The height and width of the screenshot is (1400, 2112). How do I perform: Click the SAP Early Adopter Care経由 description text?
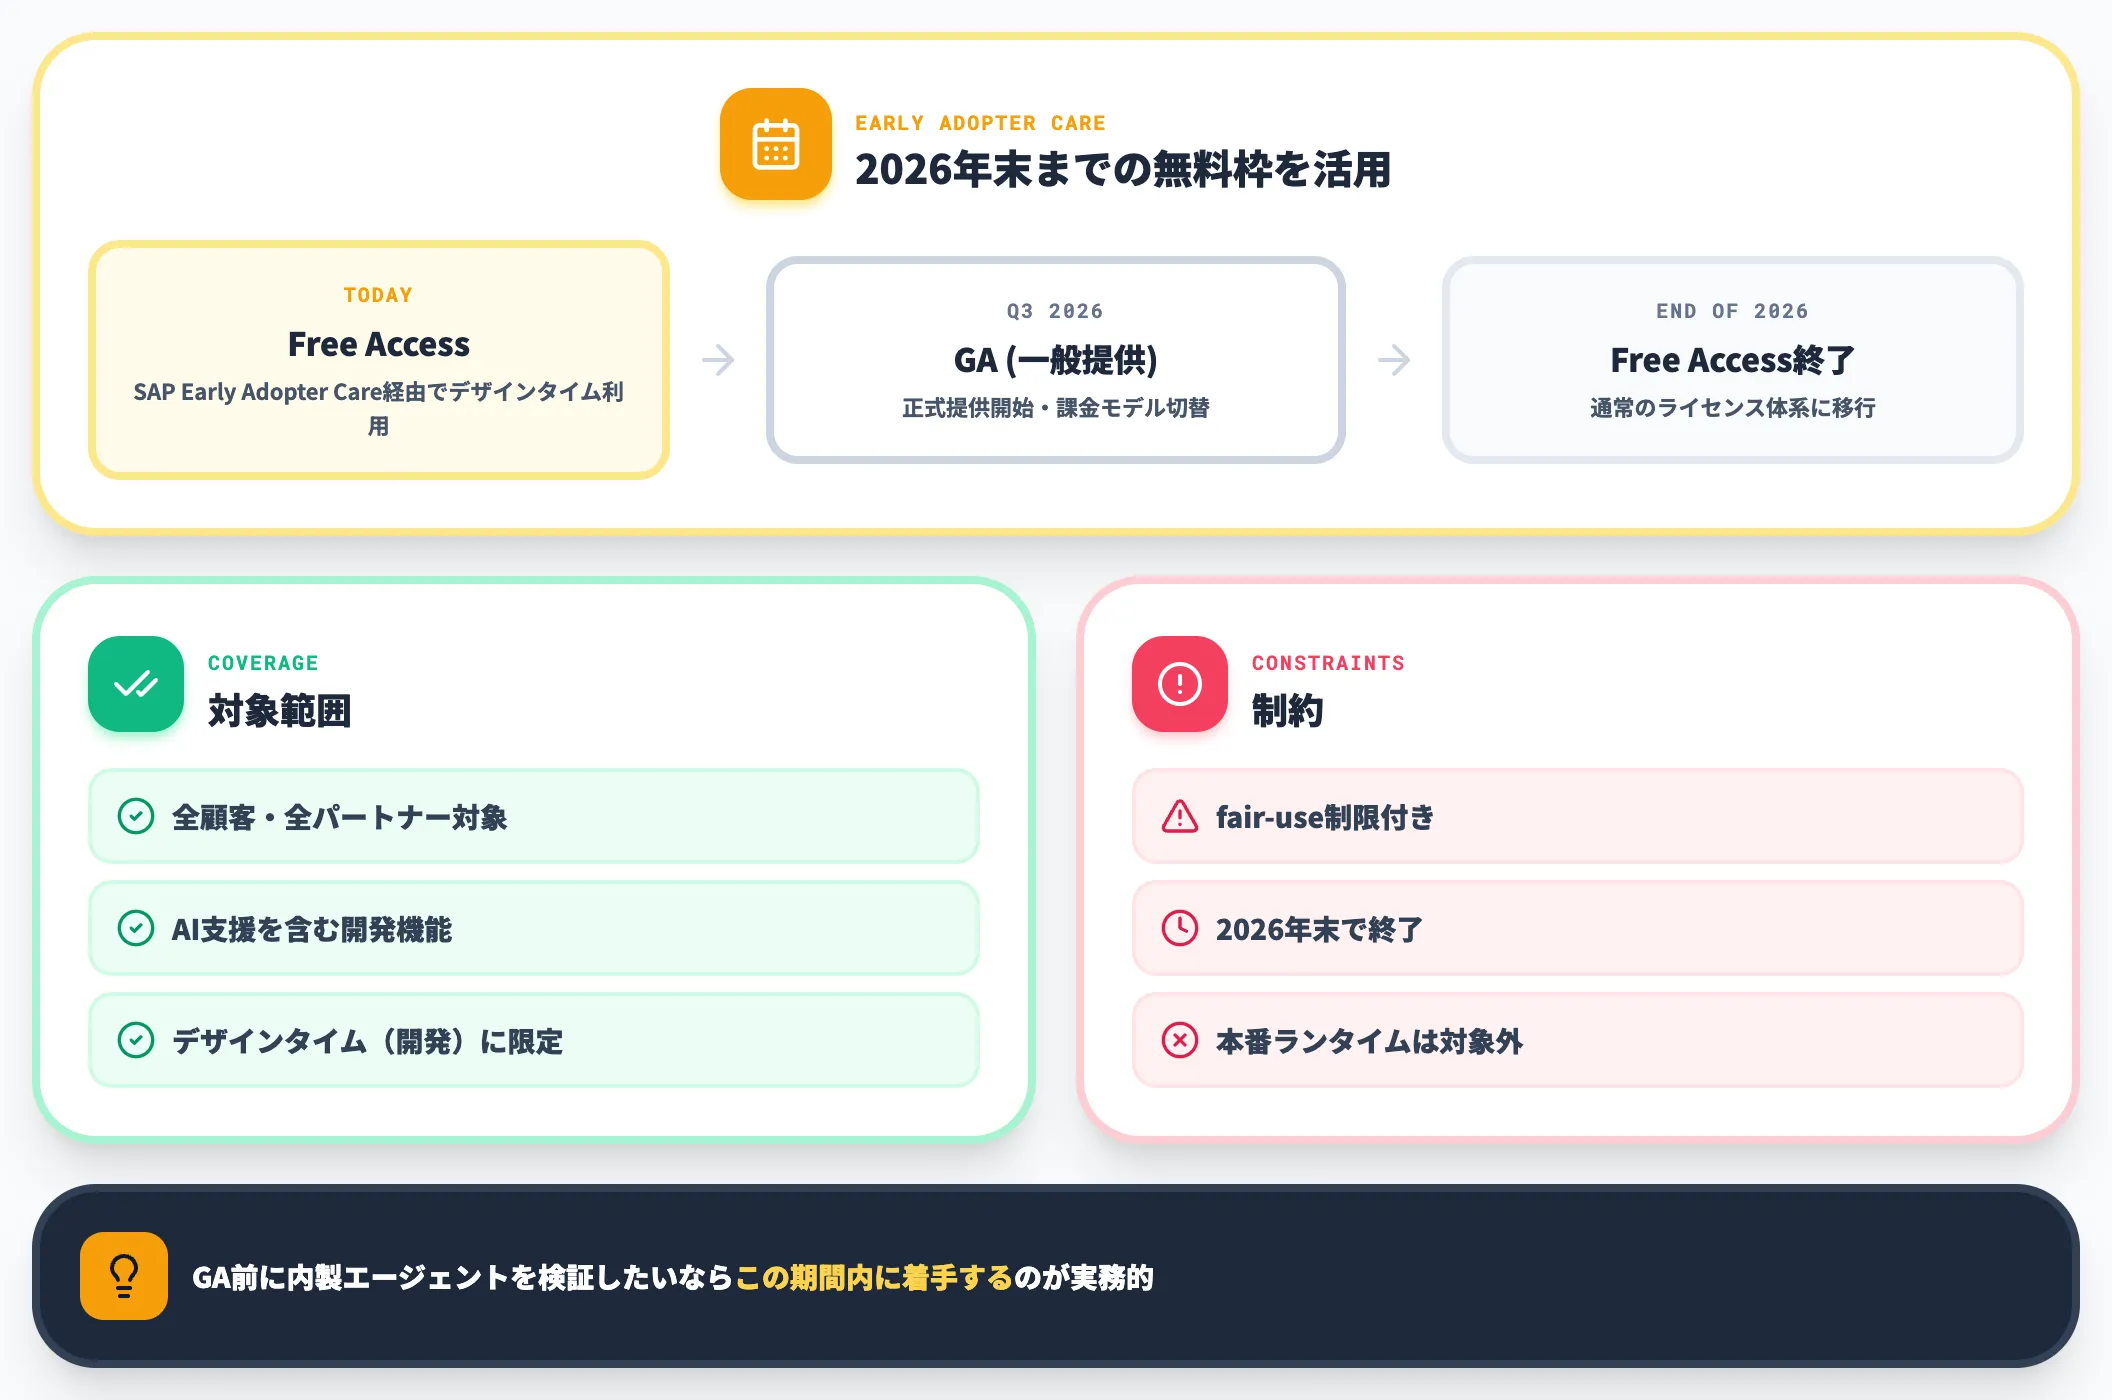[x=379, y=408]
